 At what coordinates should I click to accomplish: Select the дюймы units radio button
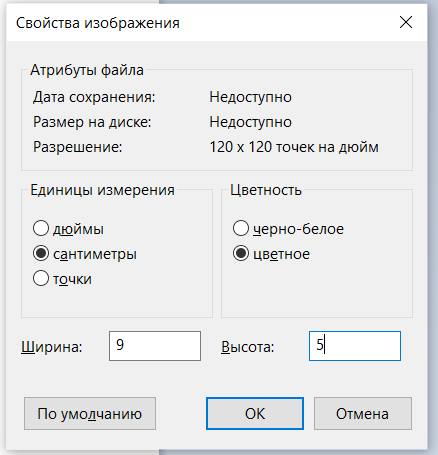[x=41, y=229]
